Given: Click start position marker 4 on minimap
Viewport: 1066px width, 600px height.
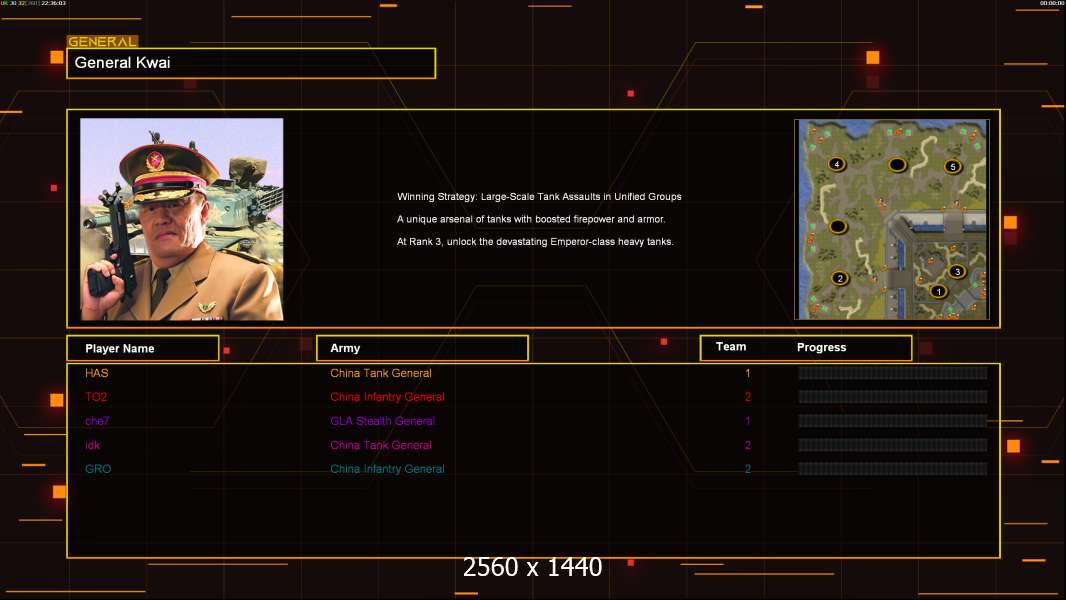Looking at the screenshot, I should pyautogui.click(x=836, y=164).
